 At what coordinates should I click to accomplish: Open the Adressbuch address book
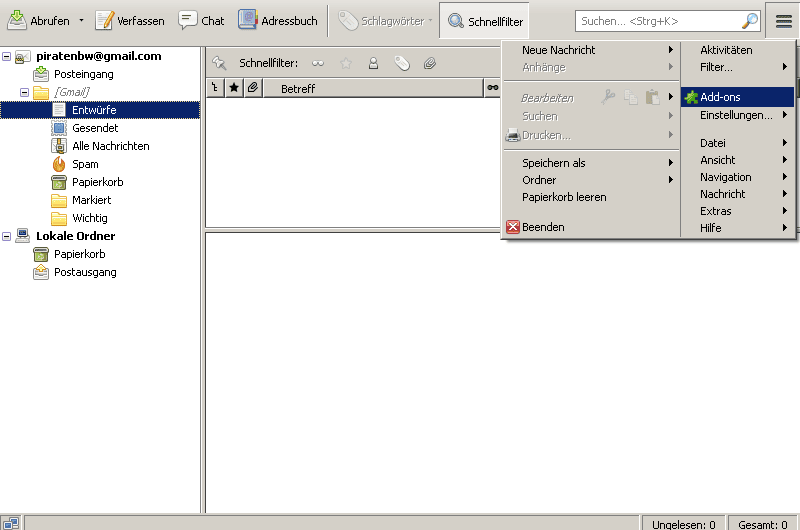click(x=278, y=21)
